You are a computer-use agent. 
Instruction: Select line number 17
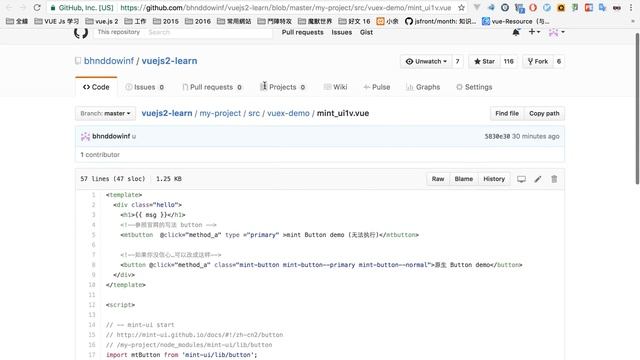92,355
